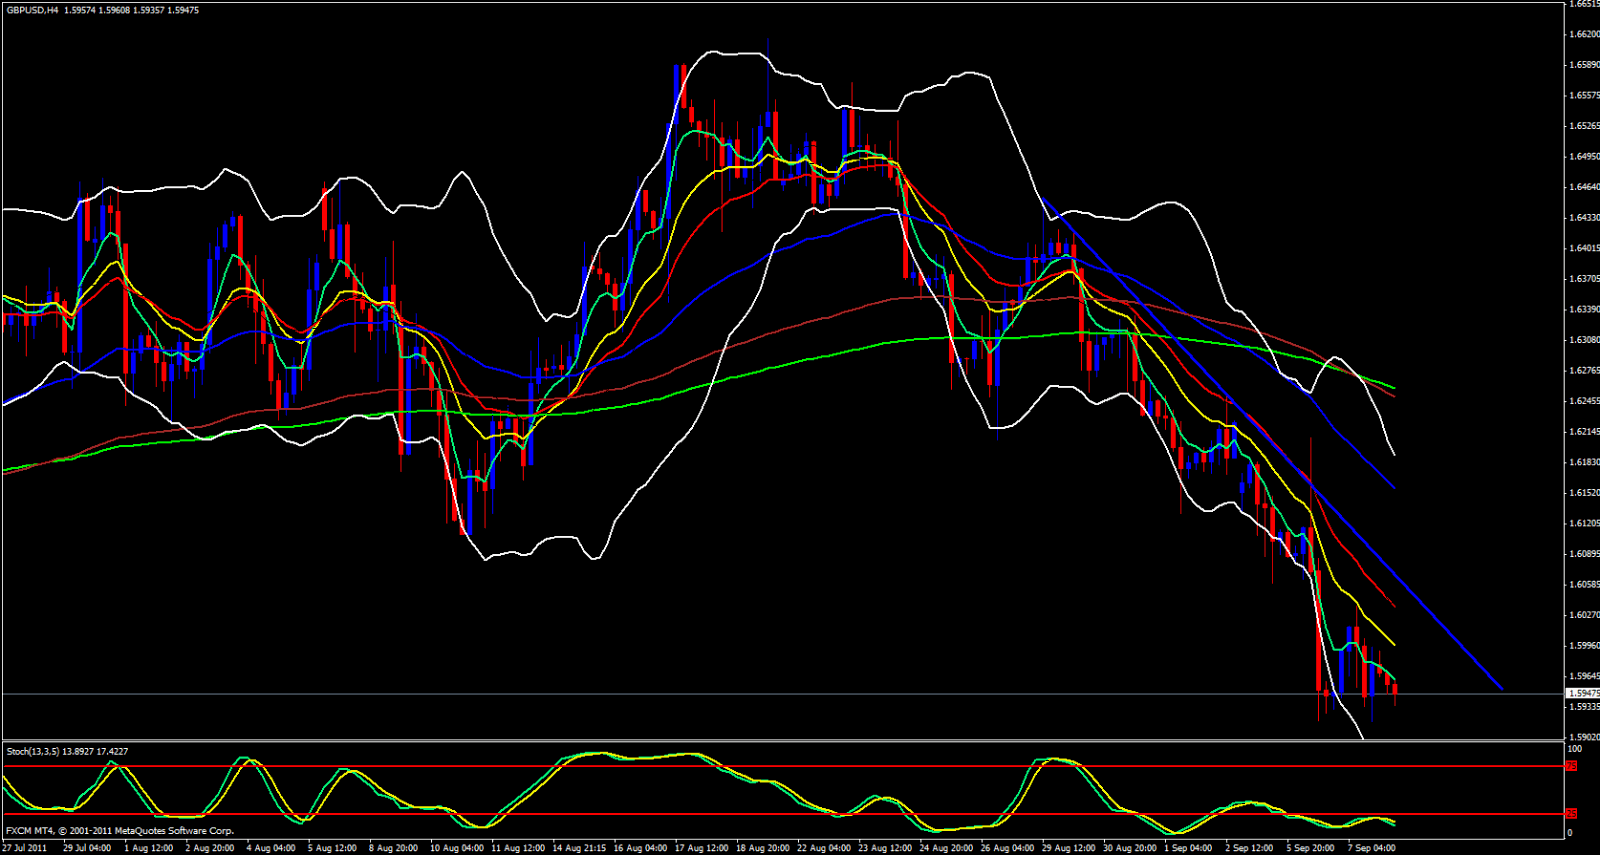Click the 1.66200 price scale label
The image size is (1600, 855).
(1583, 34)
